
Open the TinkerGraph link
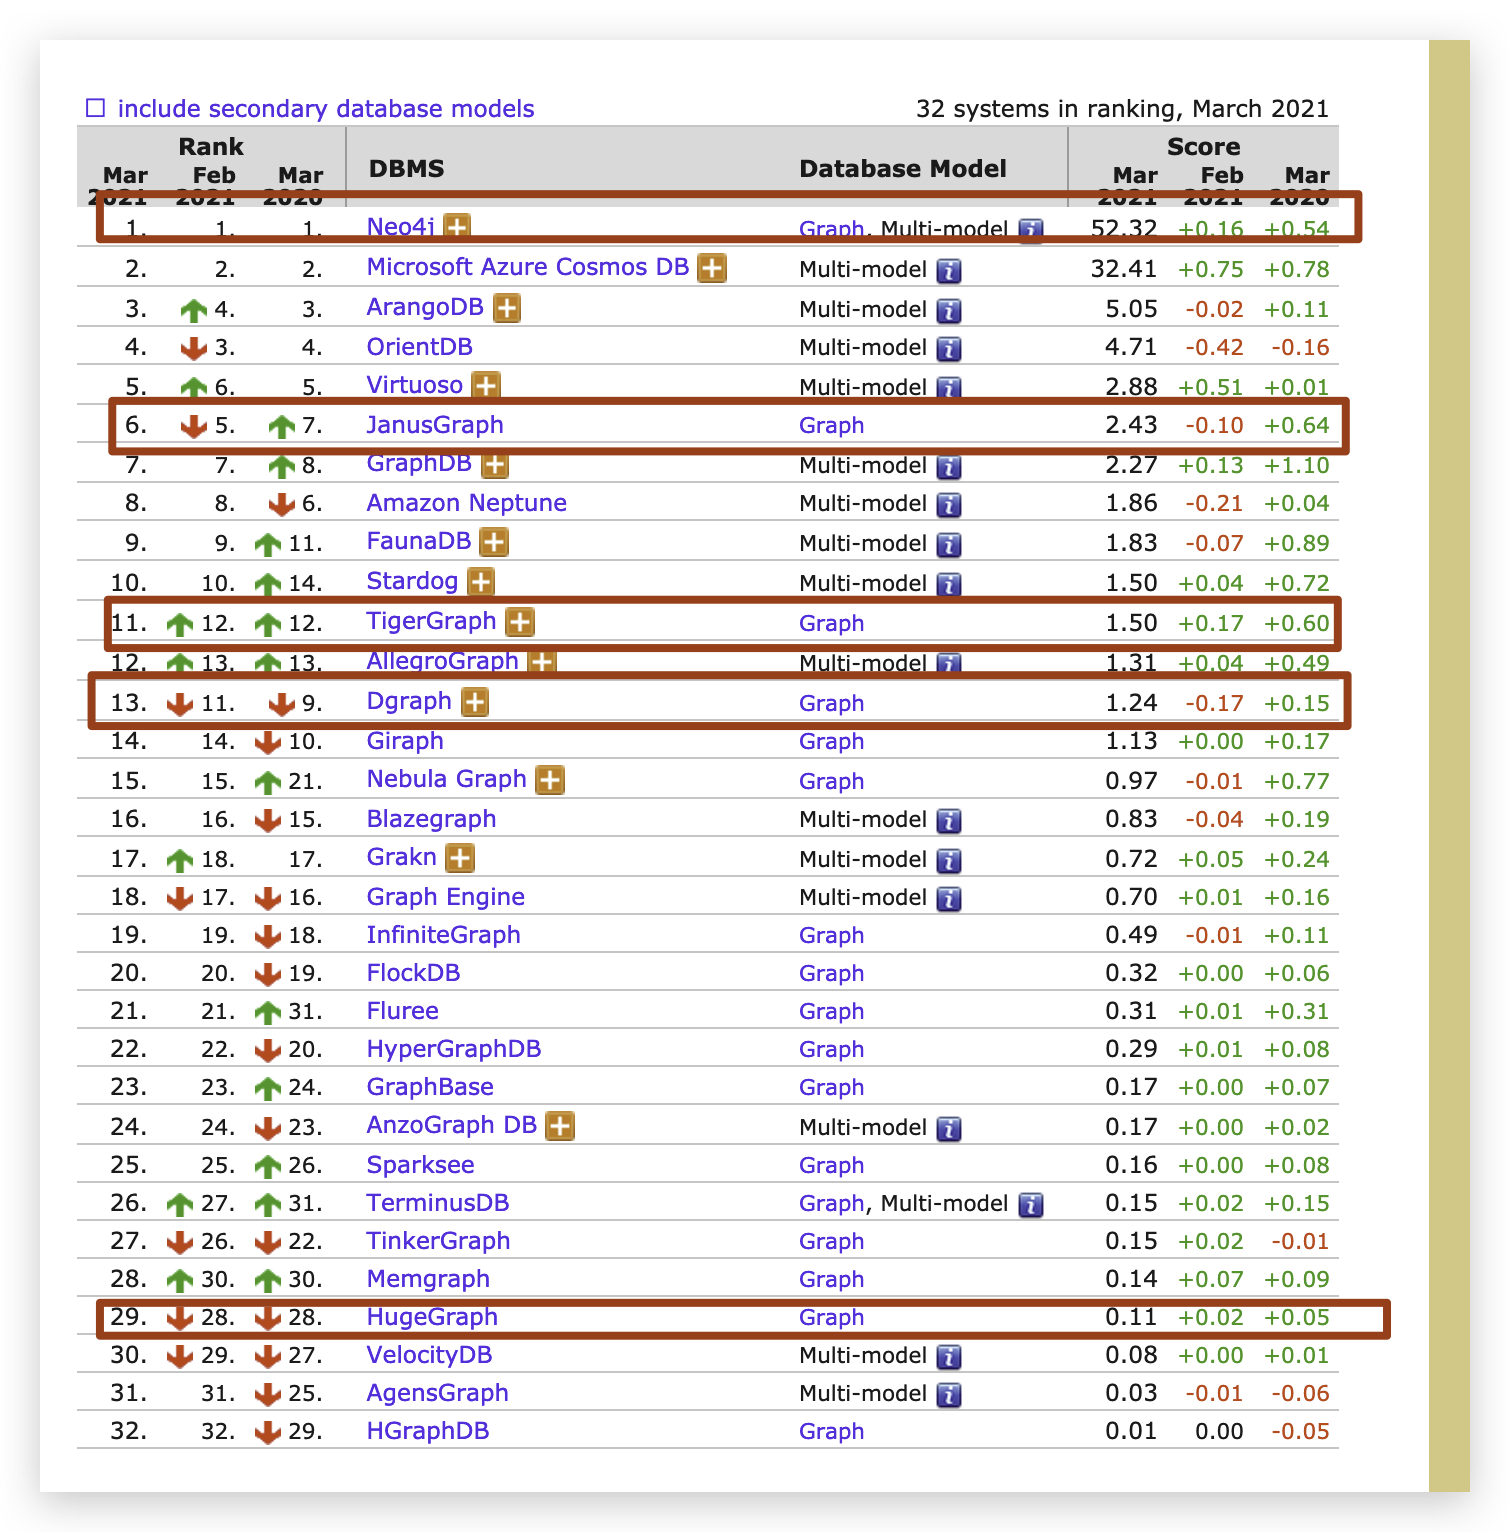click(439, 1241)
